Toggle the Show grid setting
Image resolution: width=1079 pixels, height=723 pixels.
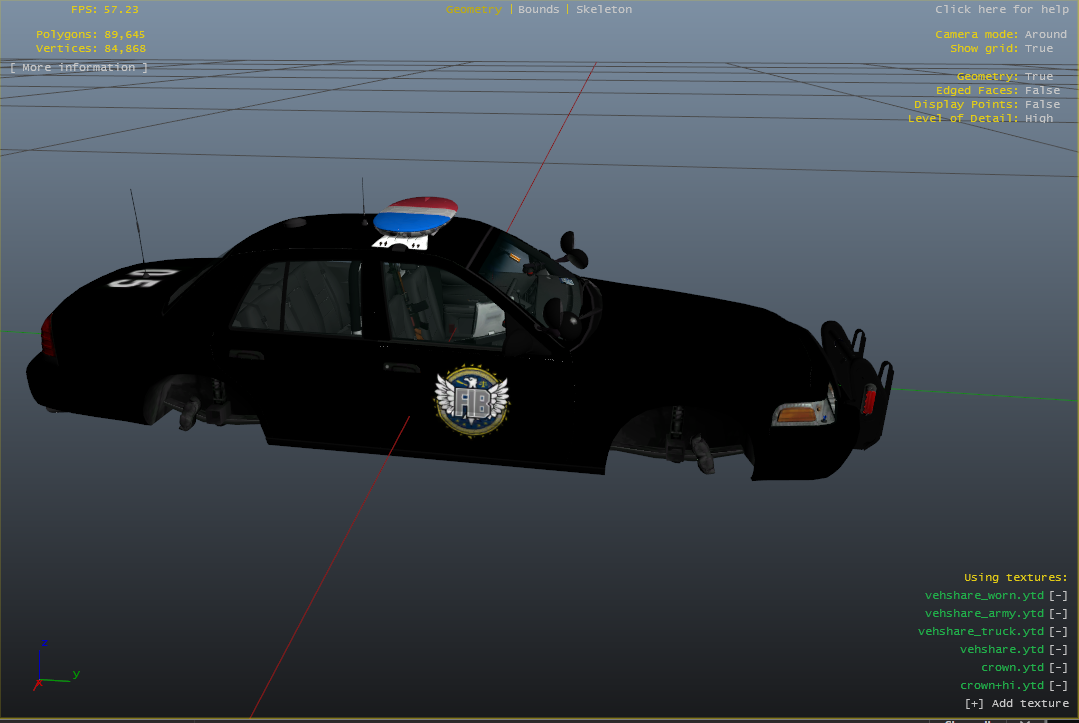tap(1038, 48)
